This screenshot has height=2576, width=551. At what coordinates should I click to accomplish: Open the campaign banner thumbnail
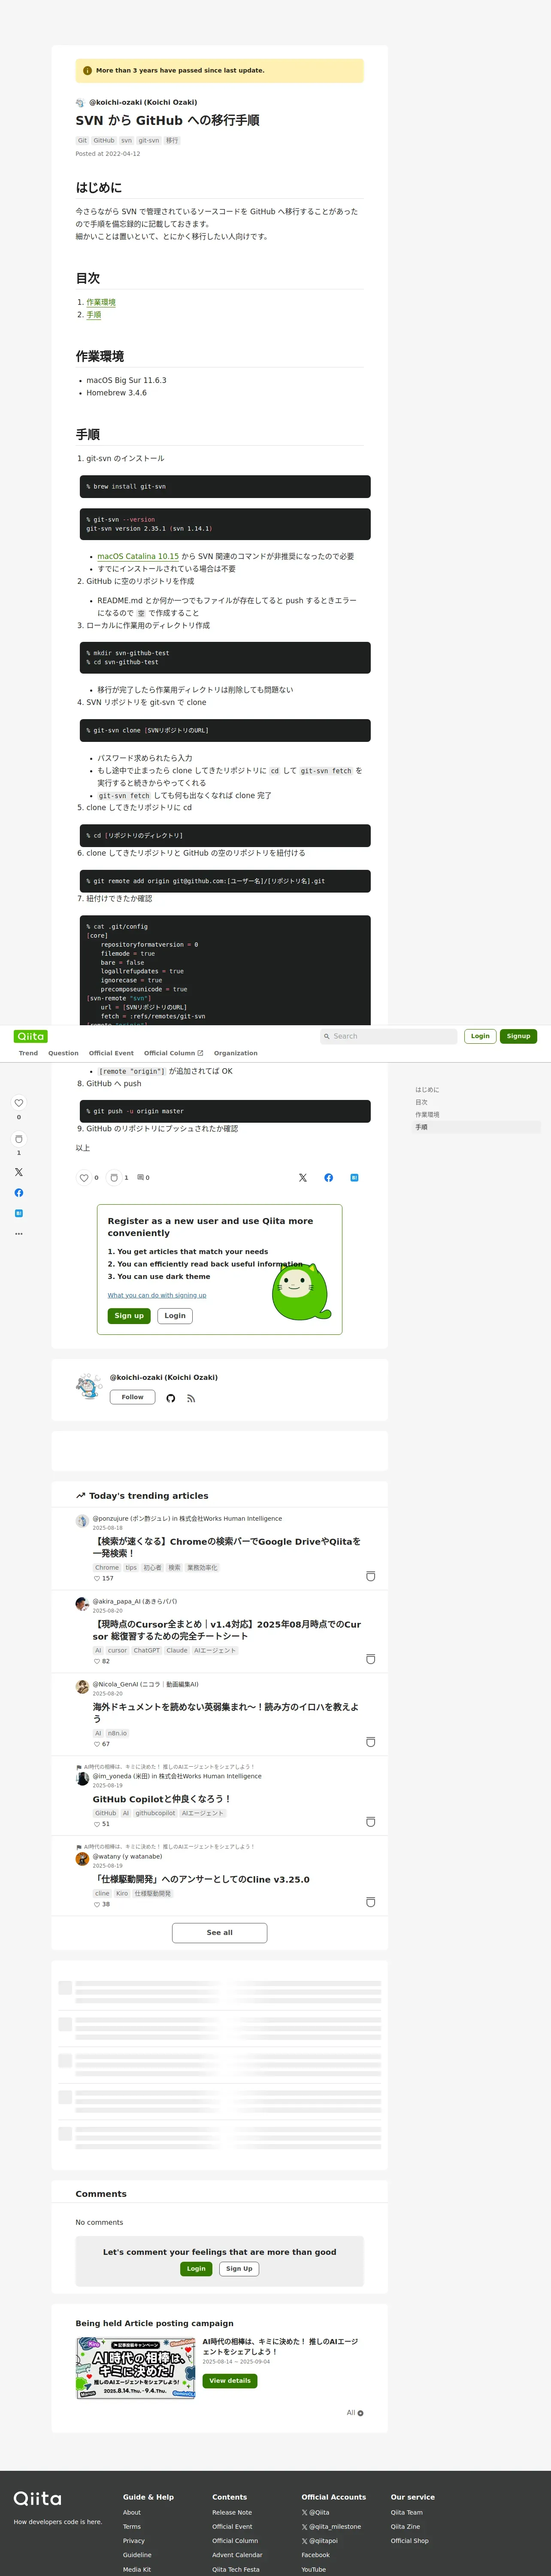(x=136, y=2368)
